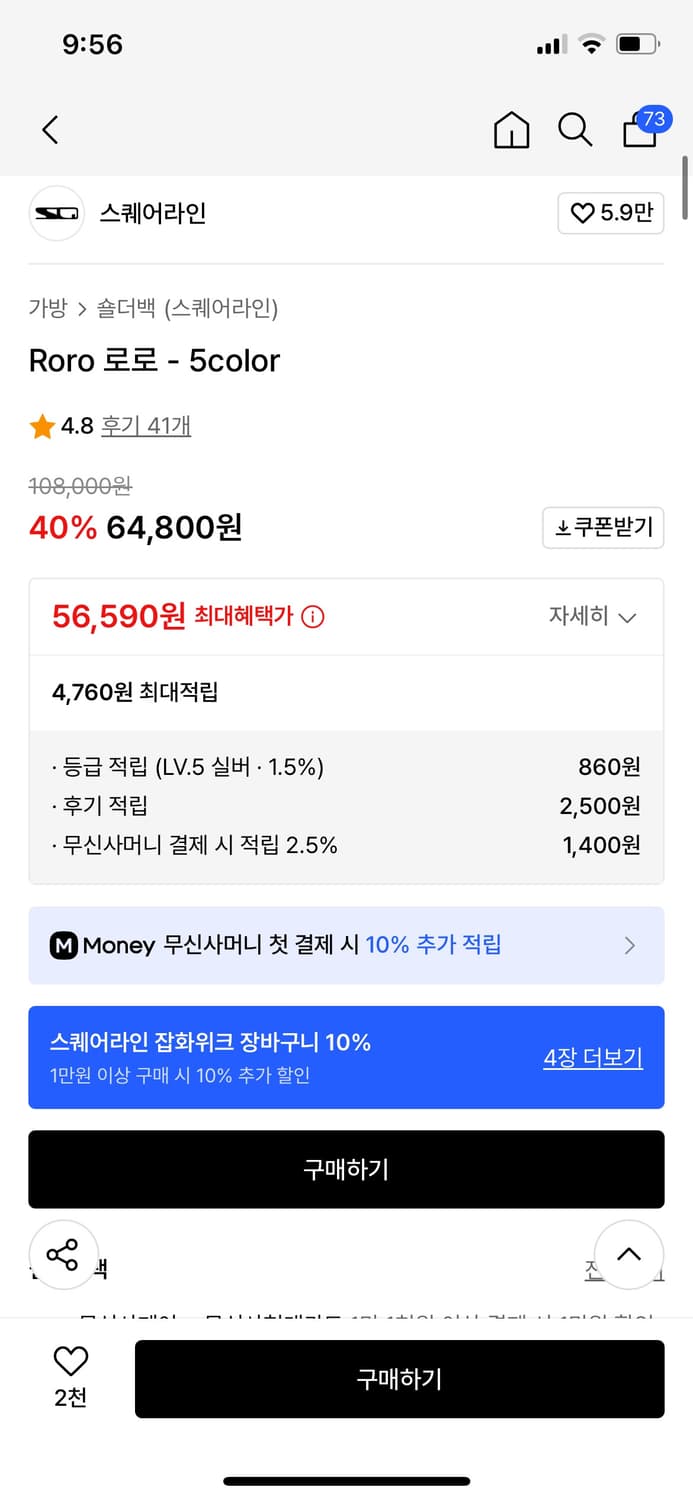The height and width of the screenshot is (1500, 693).
Task: Open the Money 추가 적립 banner chevron
Action: coord(630,945)
